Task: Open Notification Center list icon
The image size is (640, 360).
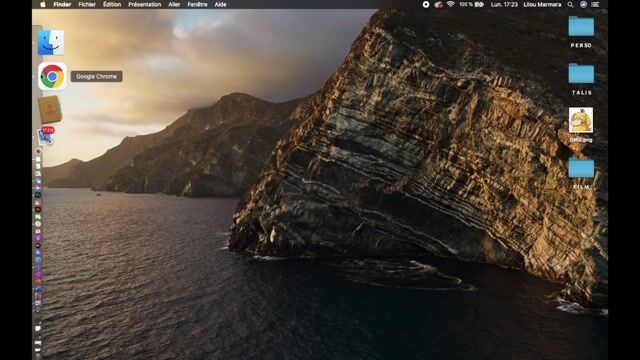Action: (596, 4)
